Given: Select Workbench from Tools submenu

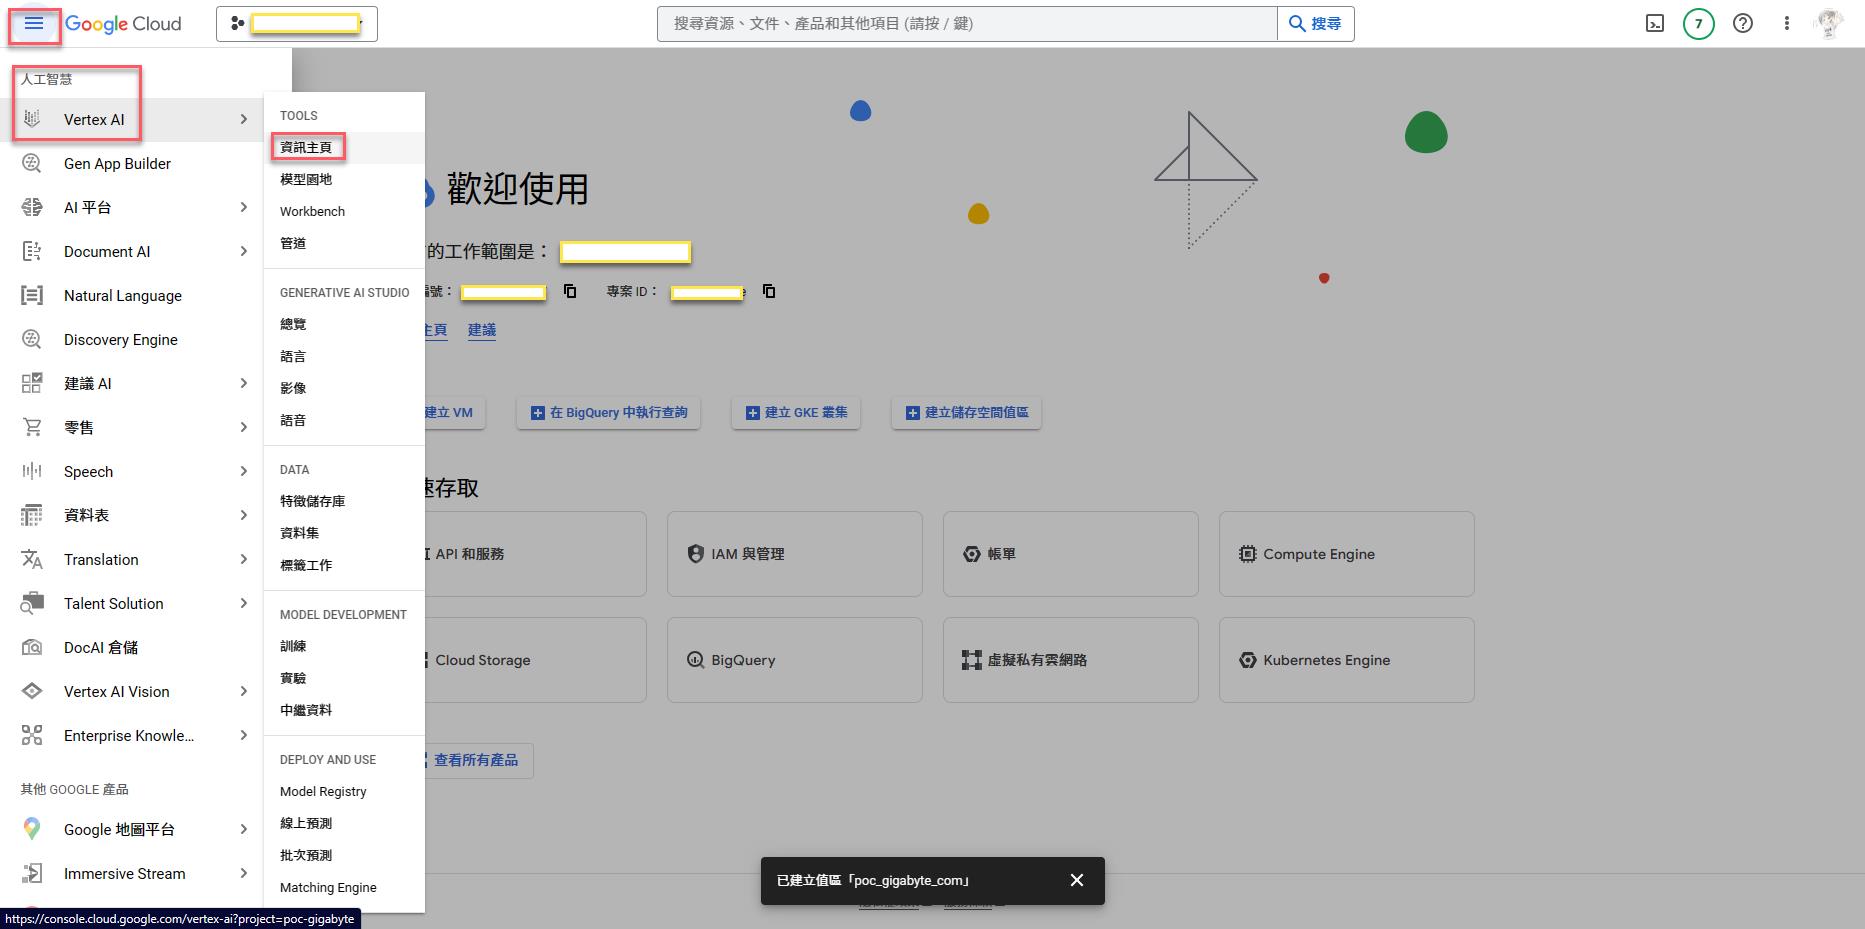Looking at the screenshot, I should pyautogui.click(x=312, y=212).
